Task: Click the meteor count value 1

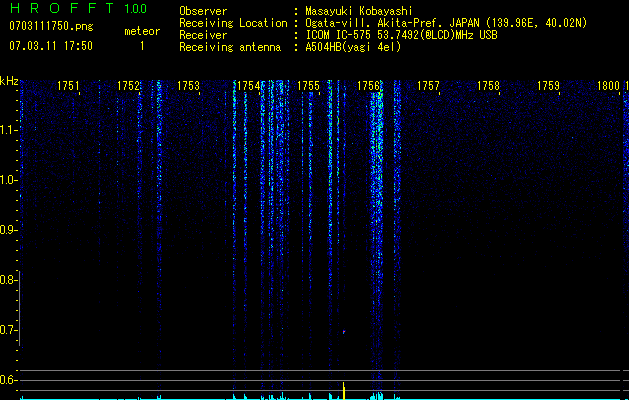Action: click(x=142, y=46)
